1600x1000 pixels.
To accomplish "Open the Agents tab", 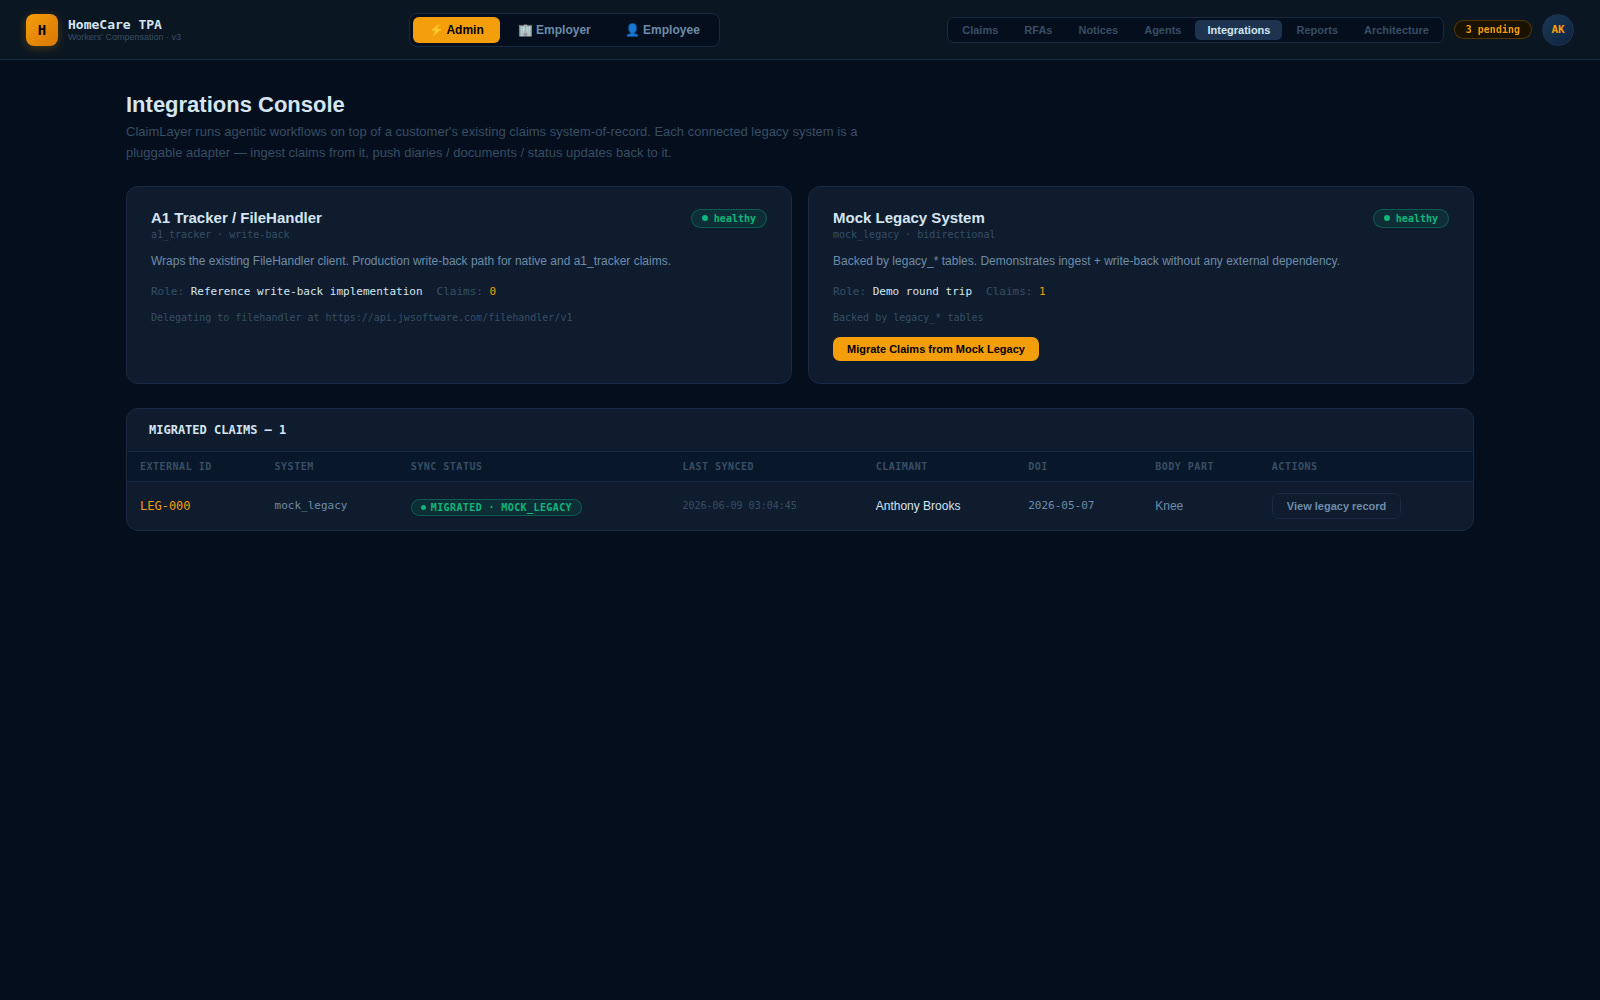I will [1162, 30].
